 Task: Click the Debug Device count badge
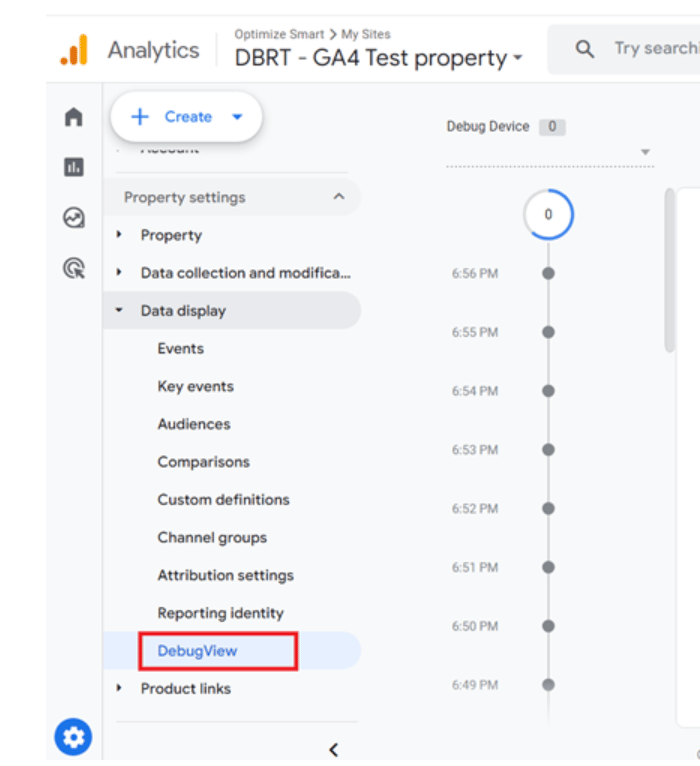coord(552,127)
